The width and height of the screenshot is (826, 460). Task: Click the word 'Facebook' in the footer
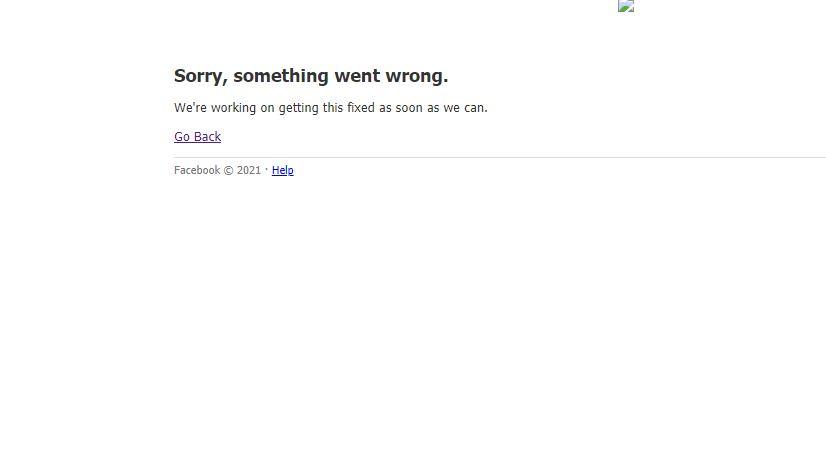pyautogui.click(x=197, y=170)
